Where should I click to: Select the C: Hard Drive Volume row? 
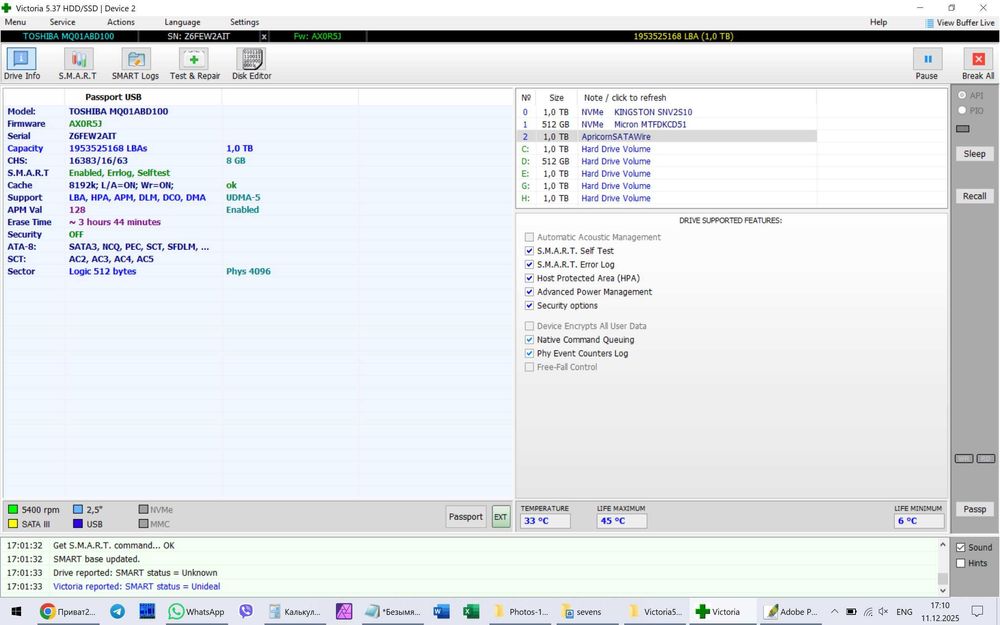coord(666,149)
